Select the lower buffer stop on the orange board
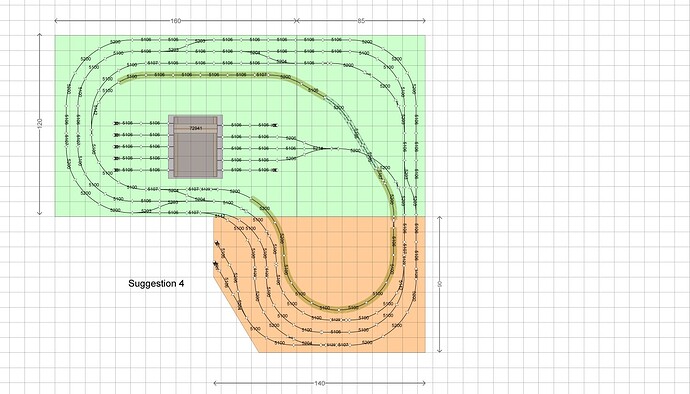 215,264
